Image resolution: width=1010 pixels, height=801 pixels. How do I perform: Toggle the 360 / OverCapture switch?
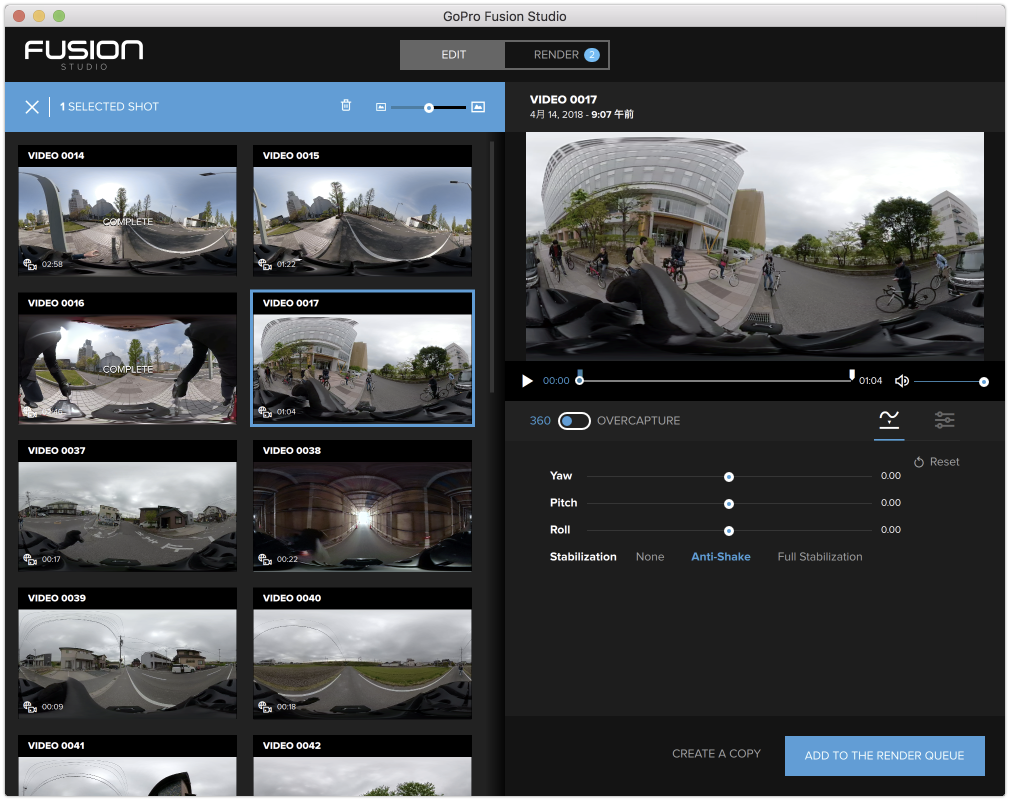point(574,421)
